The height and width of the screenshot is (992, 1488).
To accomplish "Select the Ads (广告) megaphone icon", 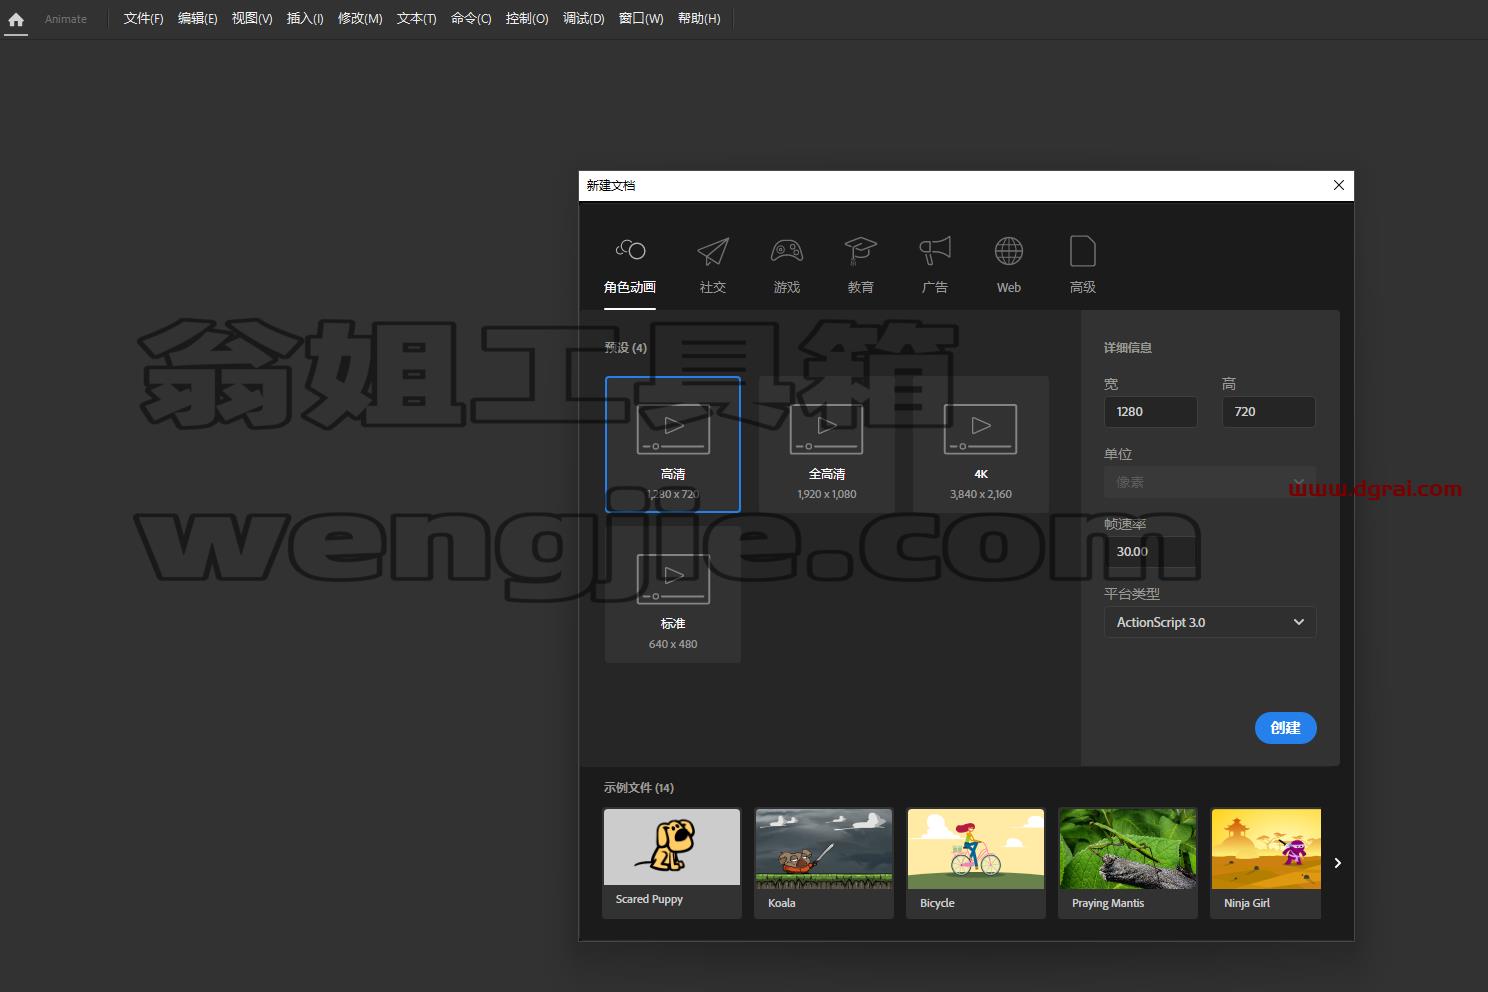I will click(x=935, y=252).
